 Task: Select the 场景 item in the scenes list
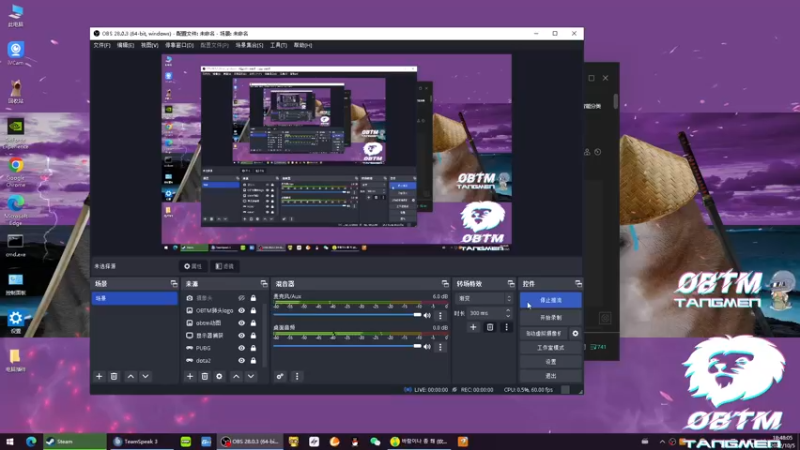click(x=134, y=298)
